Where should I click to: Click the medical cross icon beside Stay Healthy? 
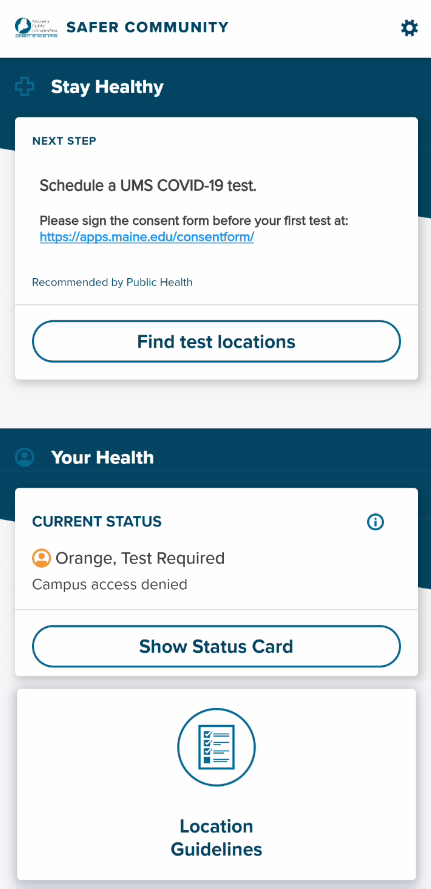tap(24, 87)
